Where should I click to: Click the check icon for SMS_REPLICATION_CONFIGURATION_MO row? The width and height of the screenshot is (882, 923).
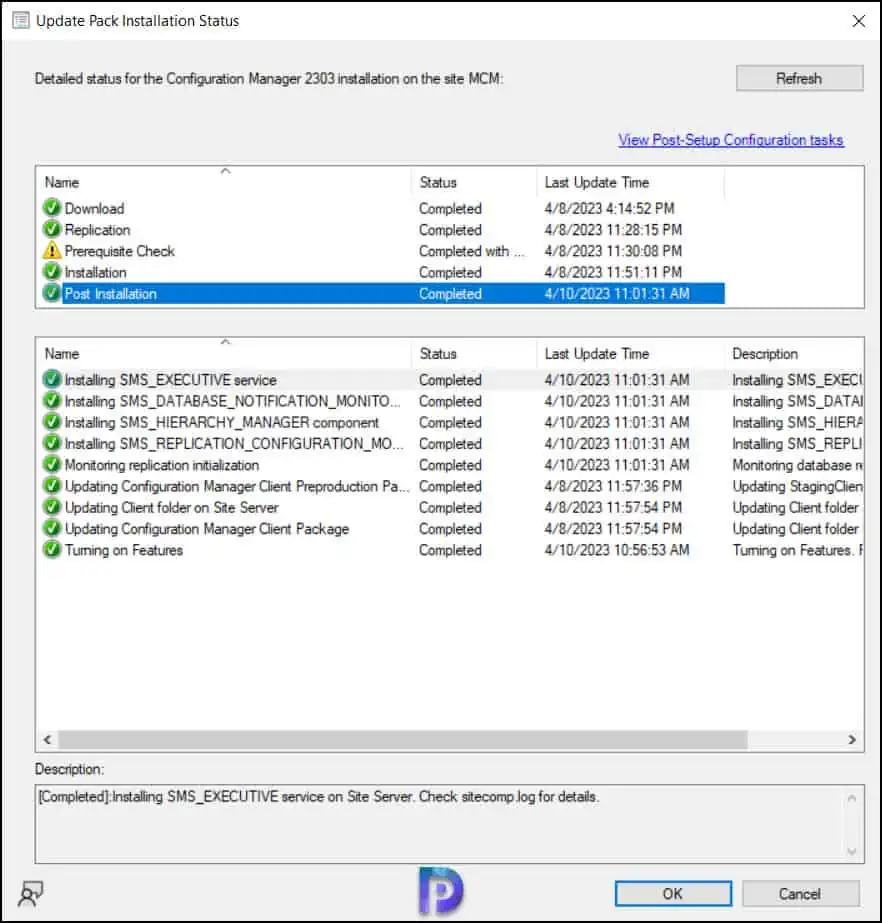(52, 443)
